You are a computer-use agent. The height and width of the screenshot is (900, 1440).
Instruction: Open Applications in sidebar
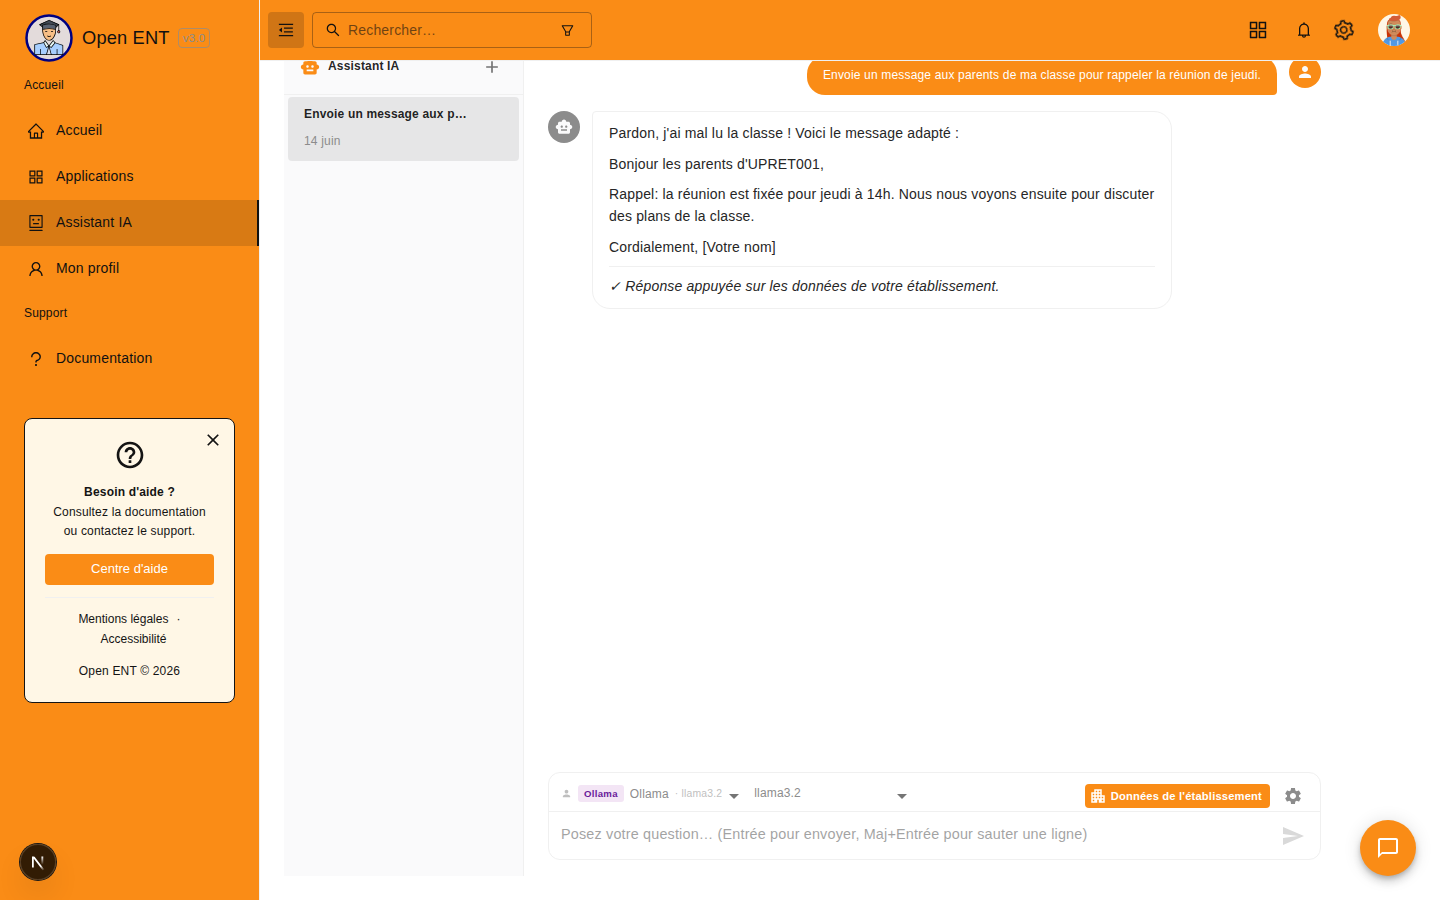(129, 176)
